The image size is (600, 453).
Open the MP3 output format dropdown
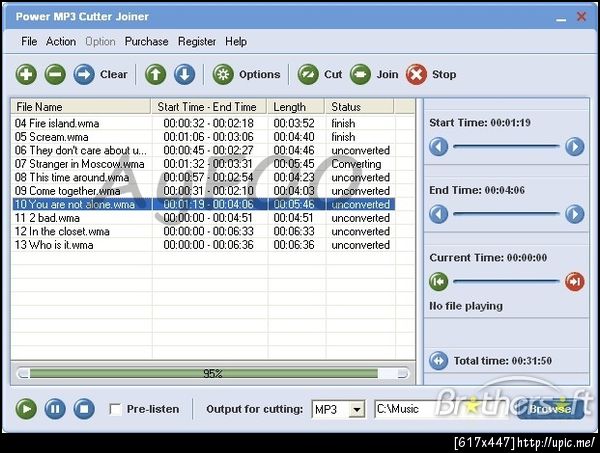click(357, 410)
